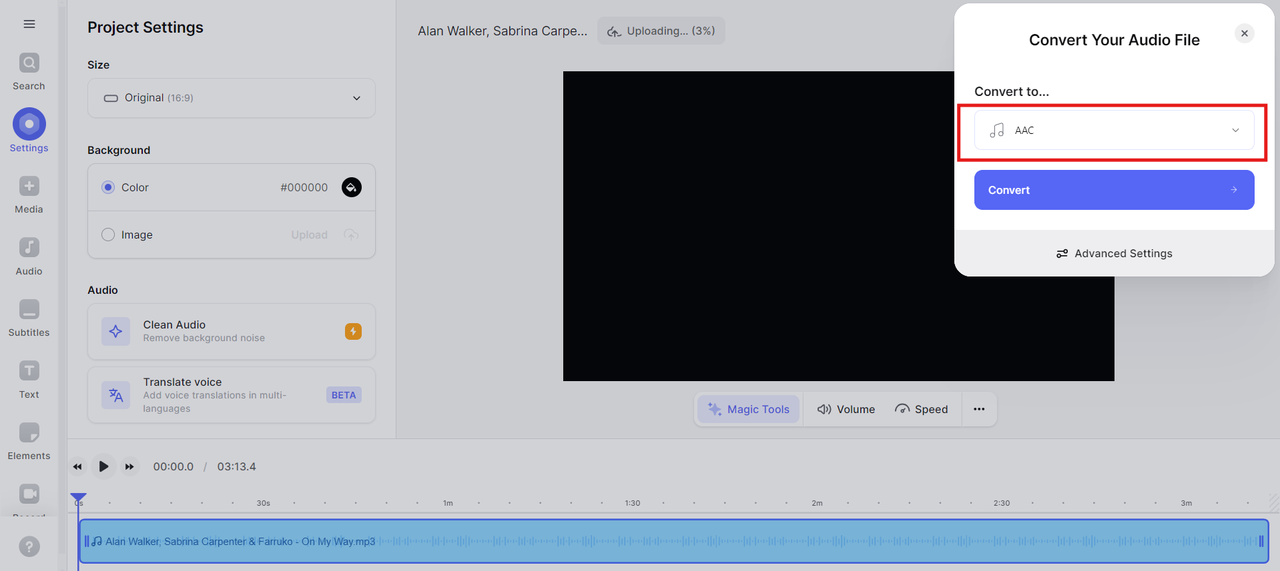Screen dimensions: 1280x571
Task: Open Text panel in sidebar
Action: coord(29,379)
